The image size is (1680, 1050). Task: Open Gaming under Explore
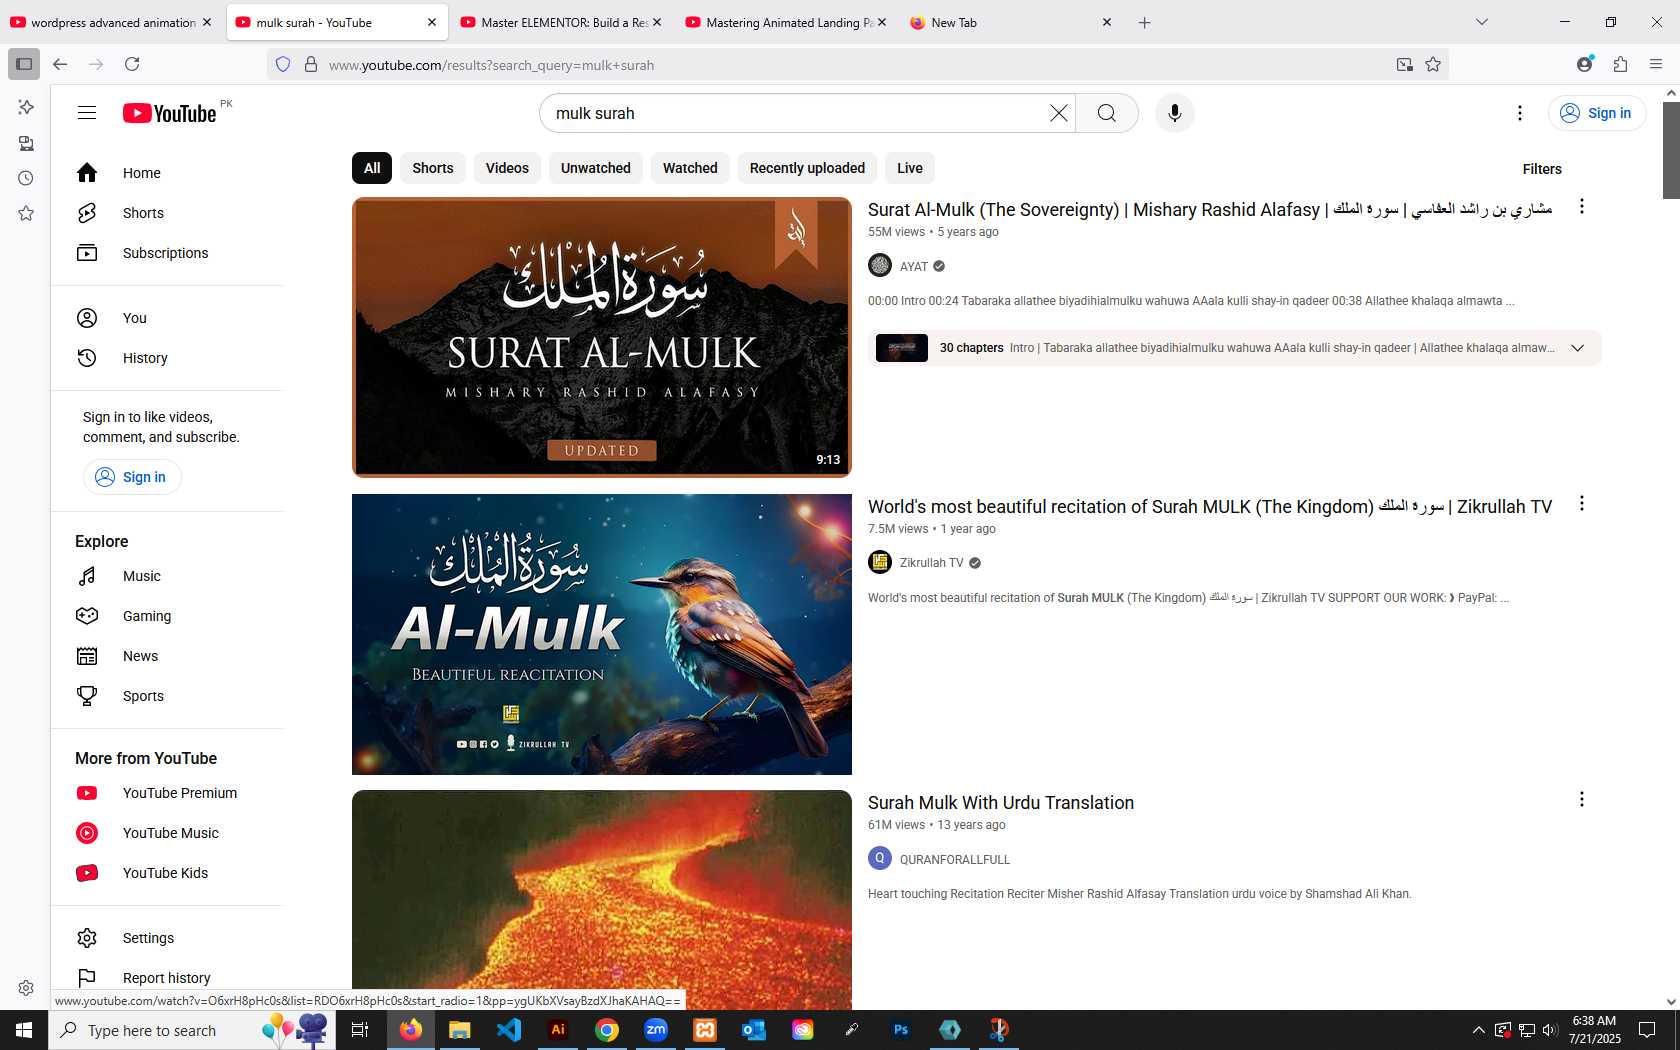(167, 616)
